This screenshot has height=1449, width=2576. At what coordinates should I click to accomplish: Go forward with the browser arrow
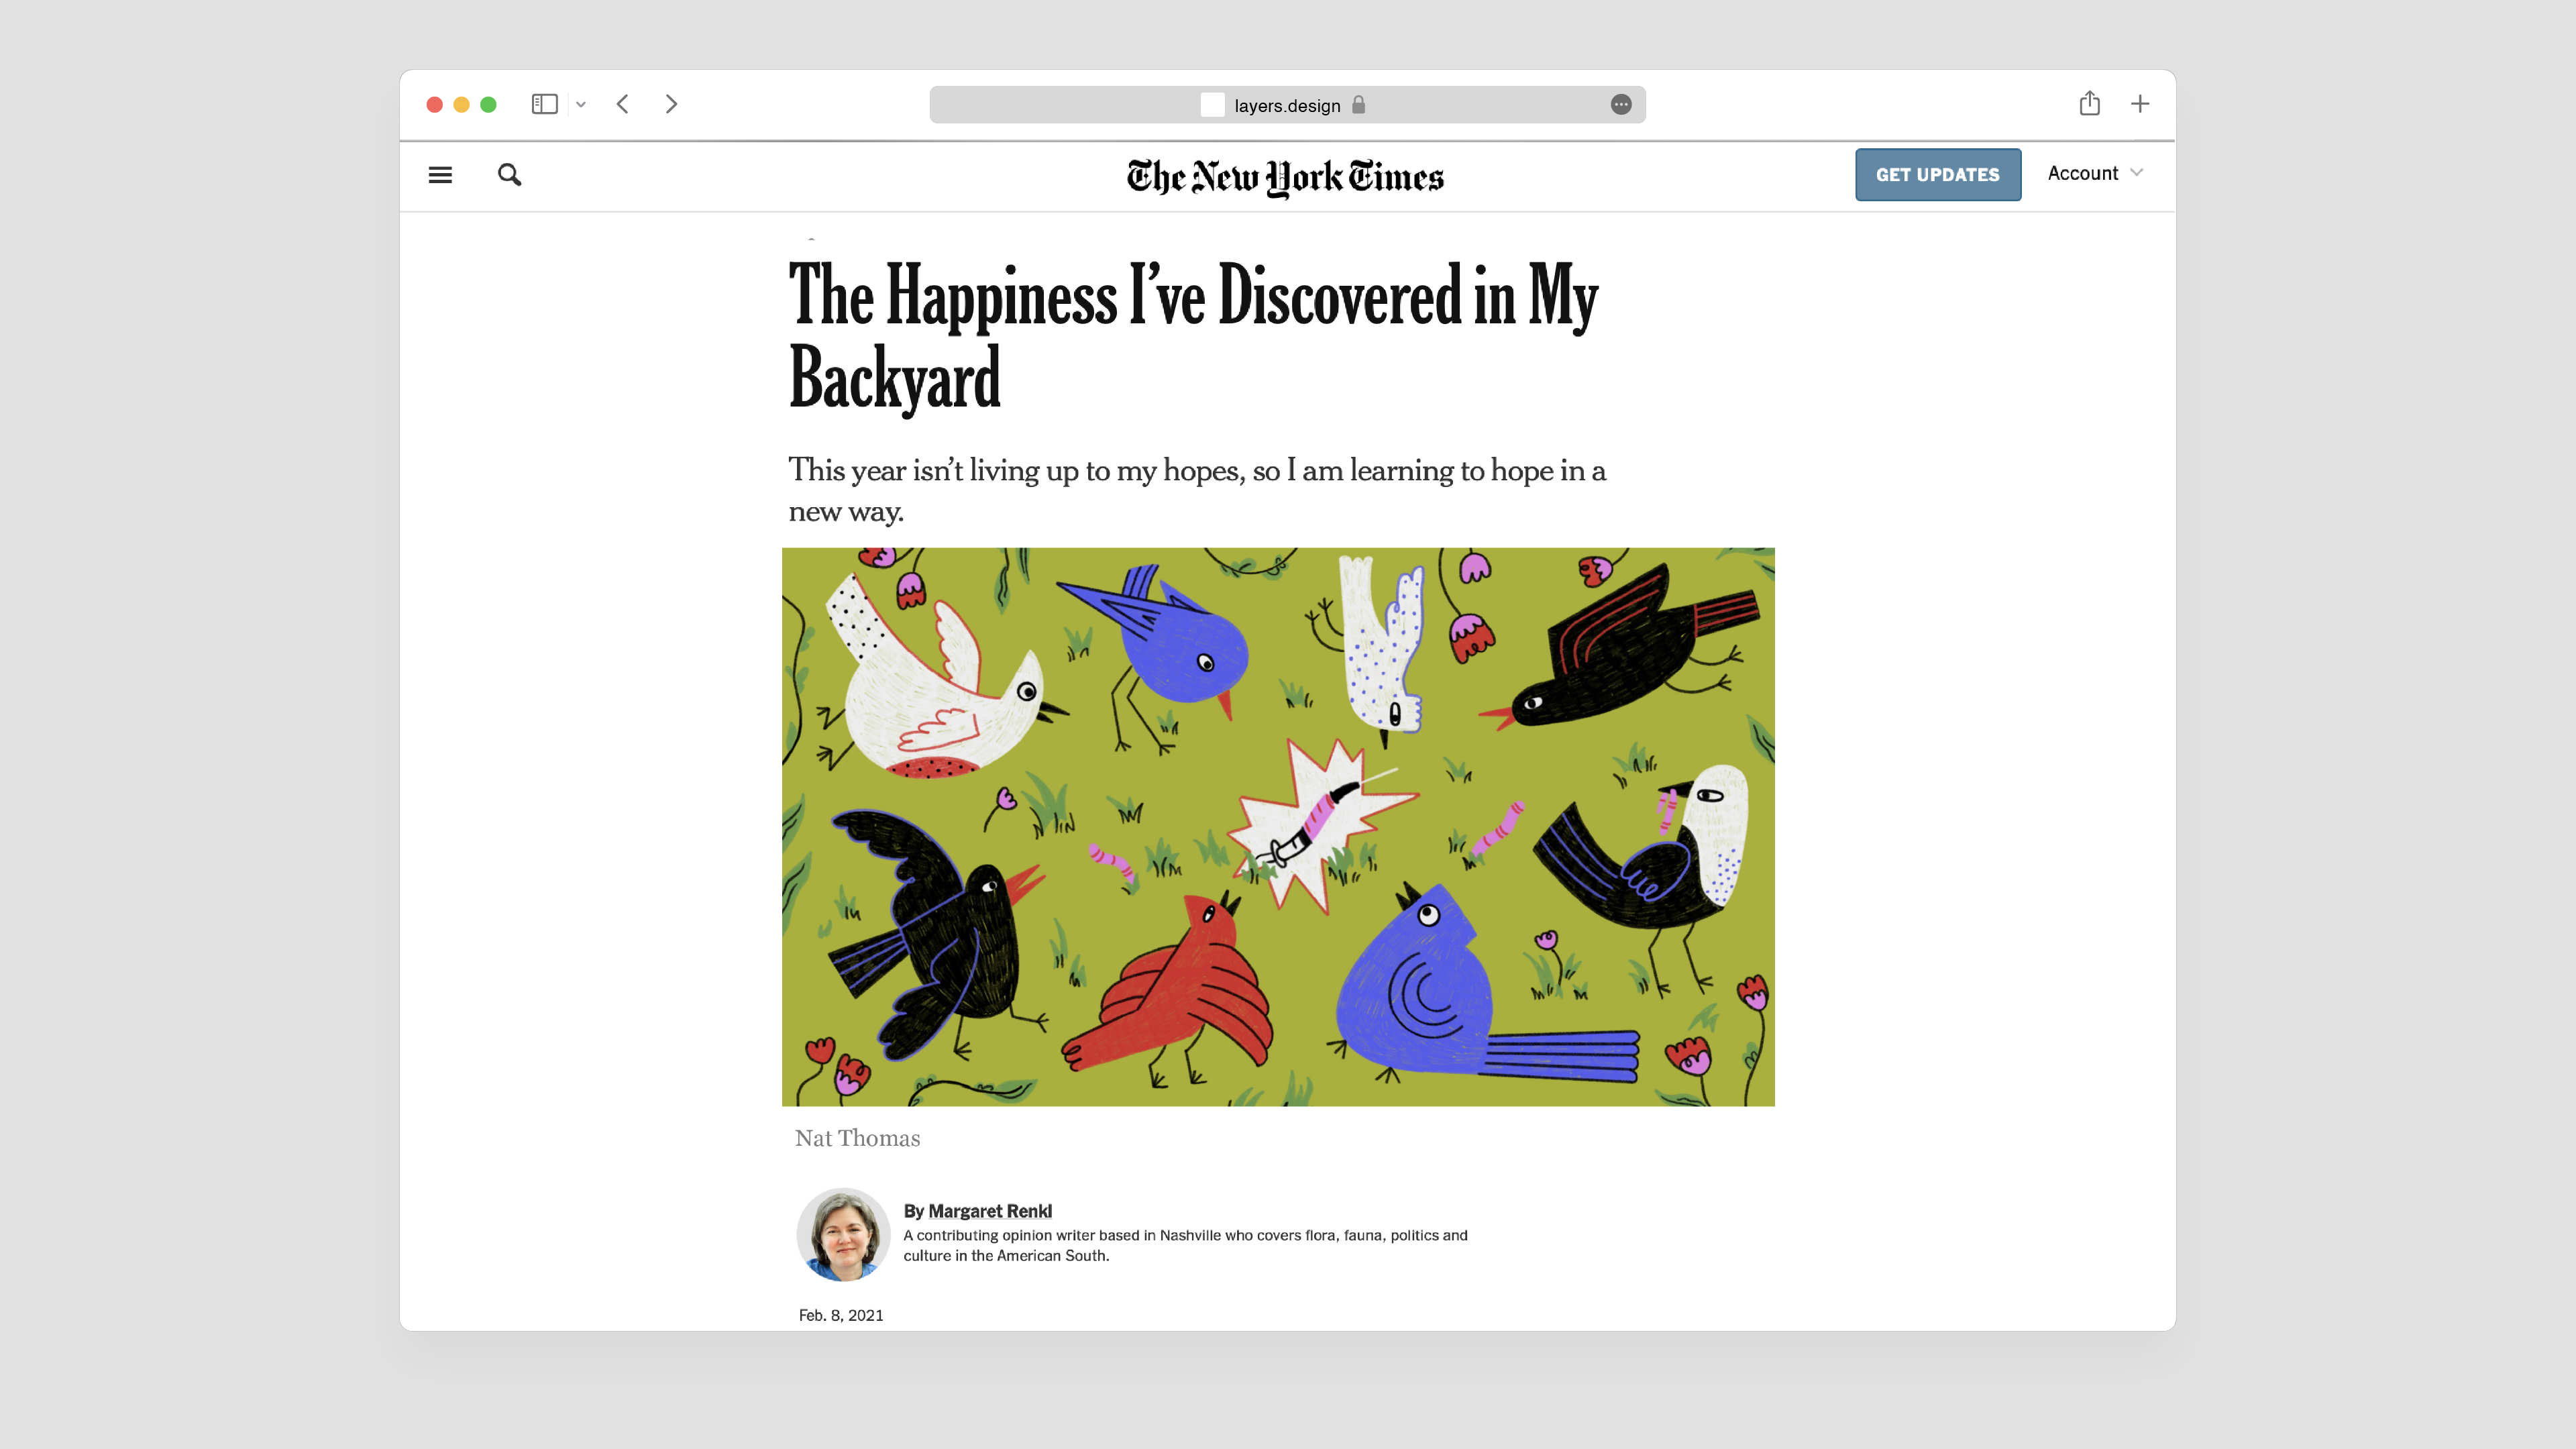672,104
